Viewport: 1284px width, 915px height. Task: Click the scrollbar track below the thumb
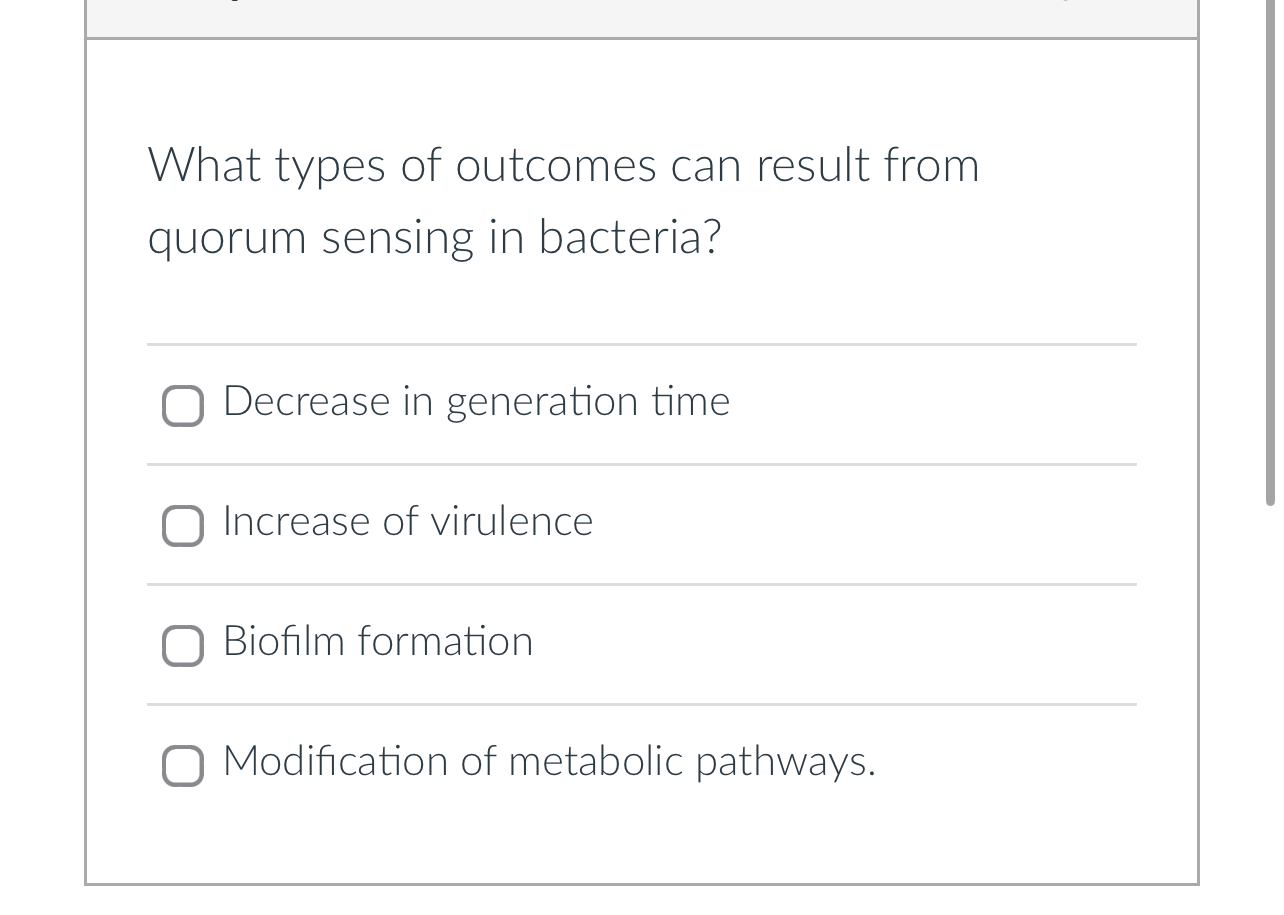coord(1271,710)
